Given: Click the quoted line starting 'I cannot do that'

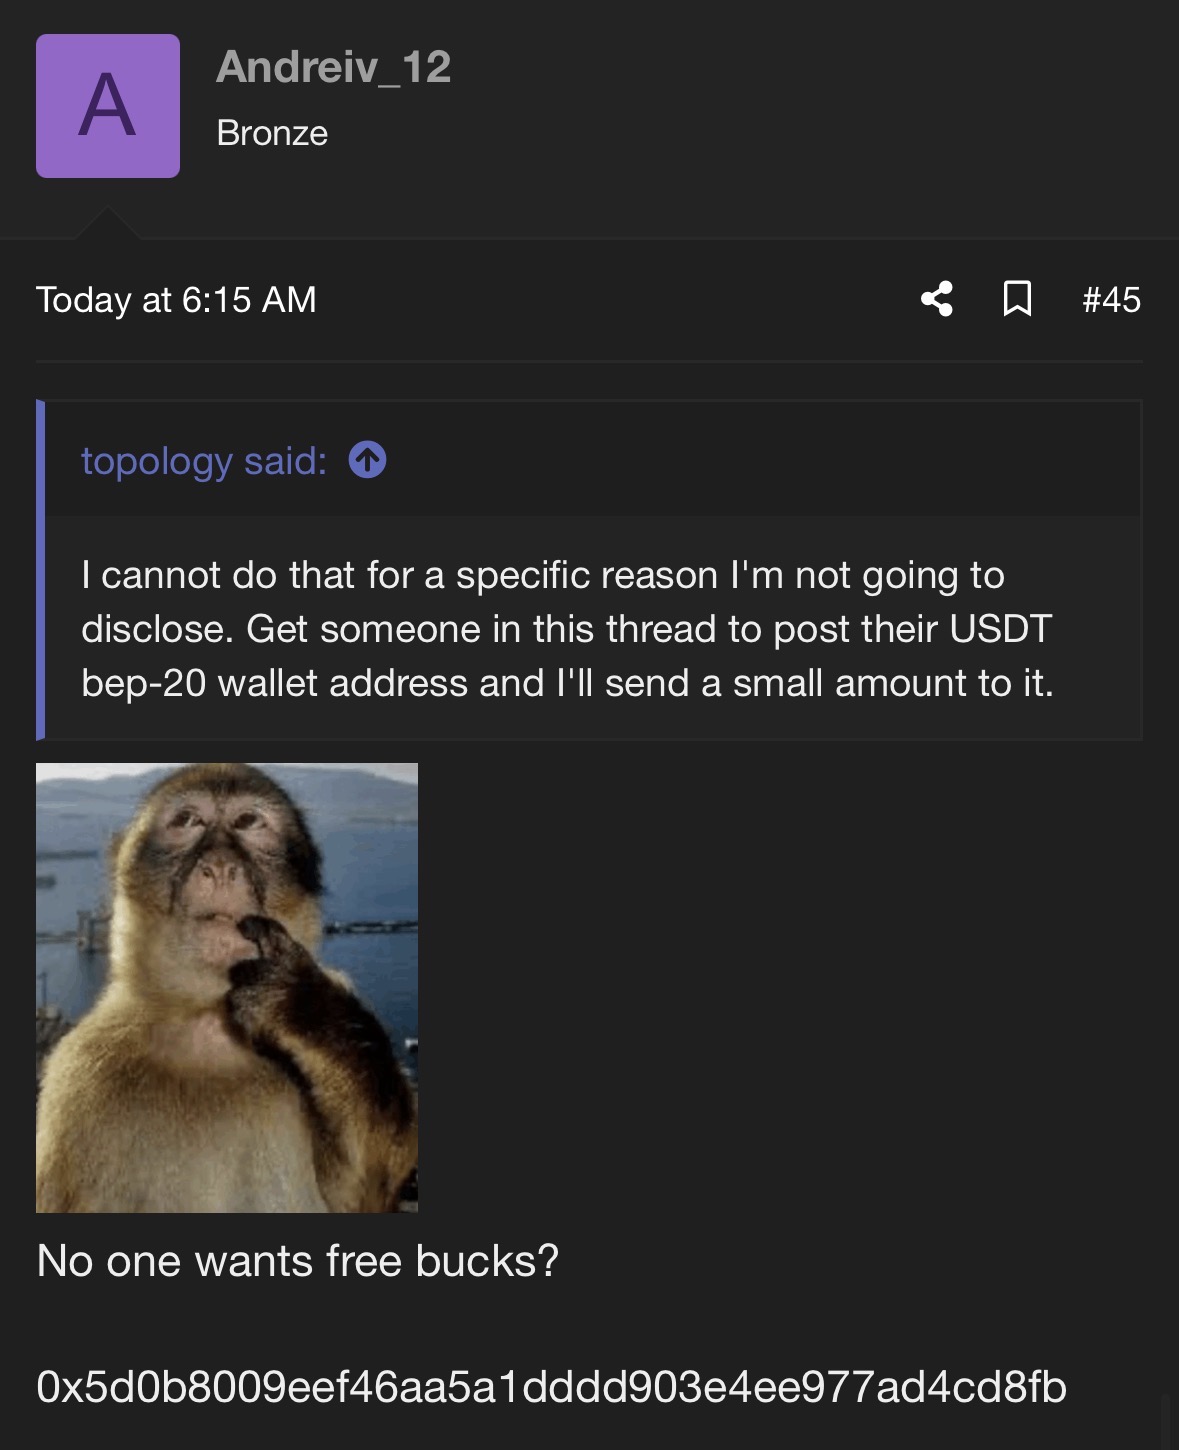Looking at the screenshot, I should pos(542,575).
